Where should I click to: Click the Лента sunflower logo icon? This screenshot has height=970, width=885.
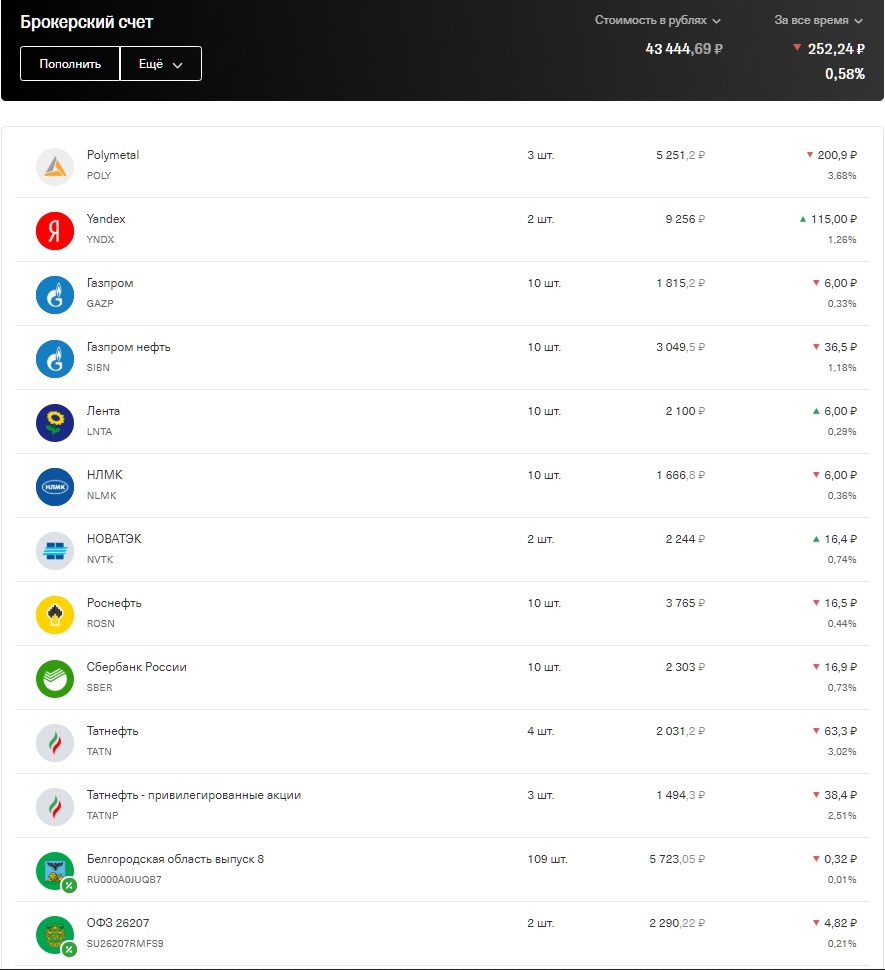[54, 421]
